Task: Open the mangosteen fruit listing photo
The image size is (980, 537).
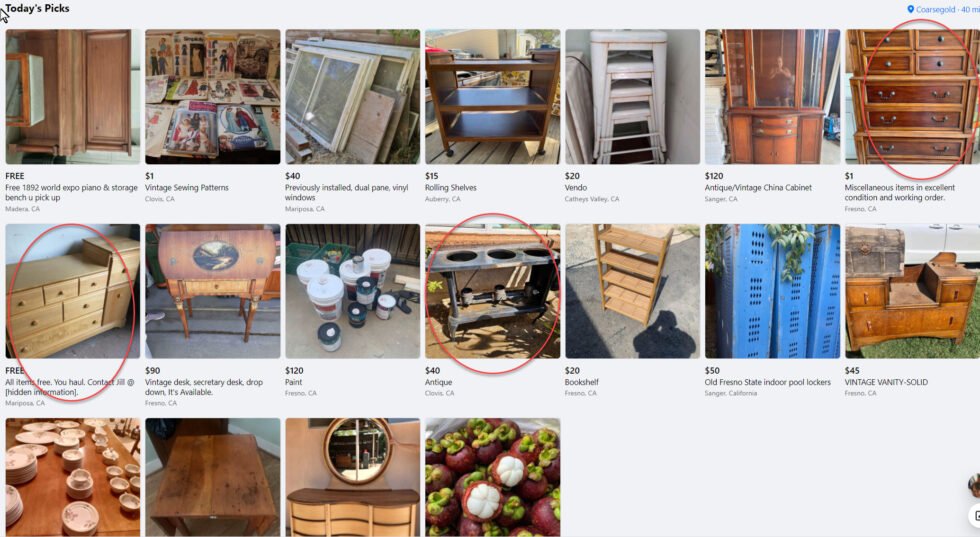Action: pyautogui.click(x=492, y=477)
